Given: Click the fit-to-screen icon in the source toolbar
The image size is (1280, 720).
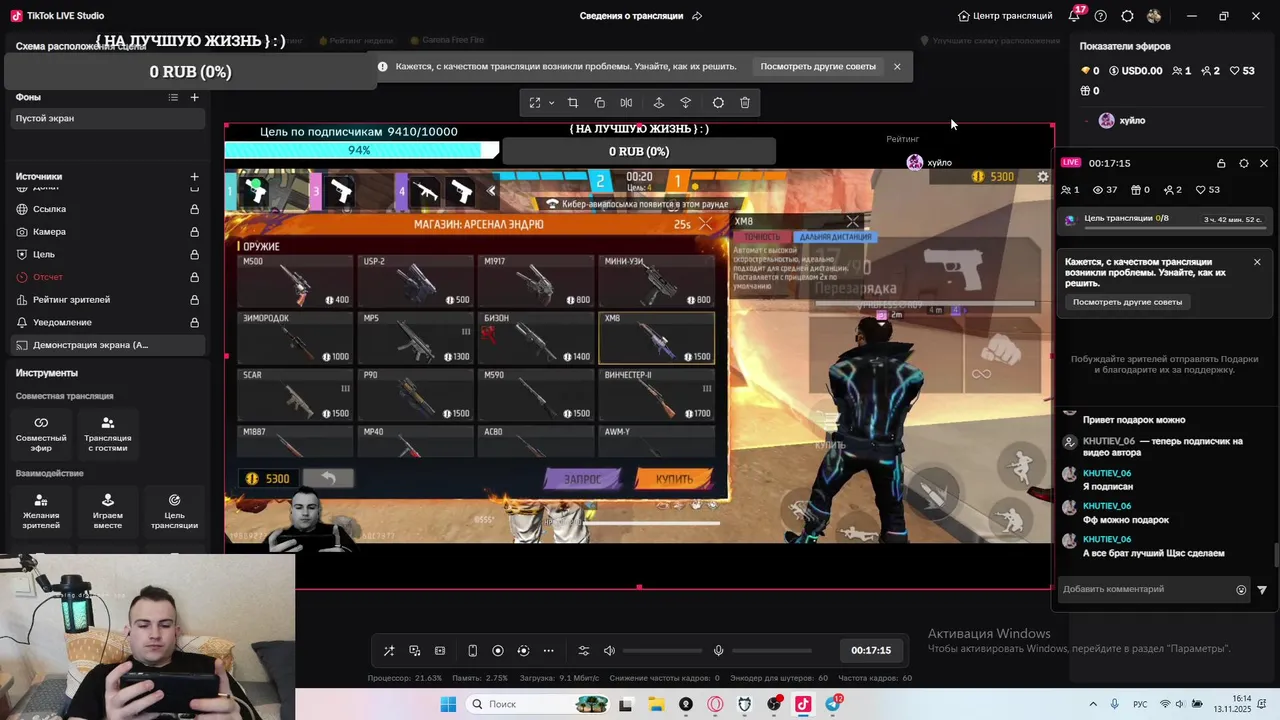Looking at the screenshot, I should (x=535, y=103).
